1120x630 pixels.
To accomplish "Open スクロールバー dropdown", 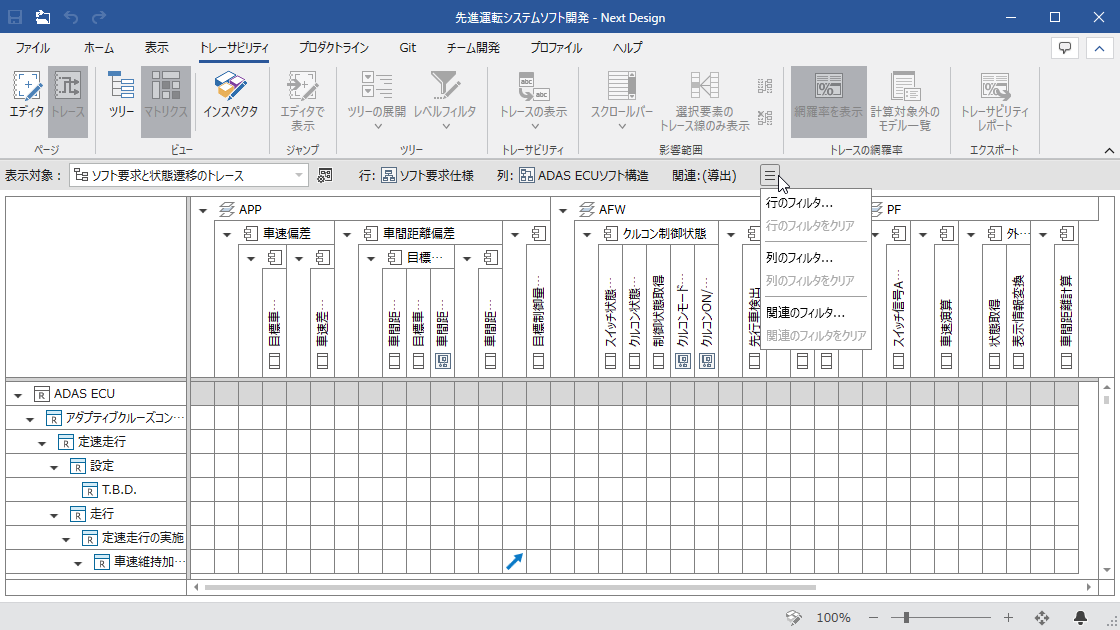I will click(621, 101).
